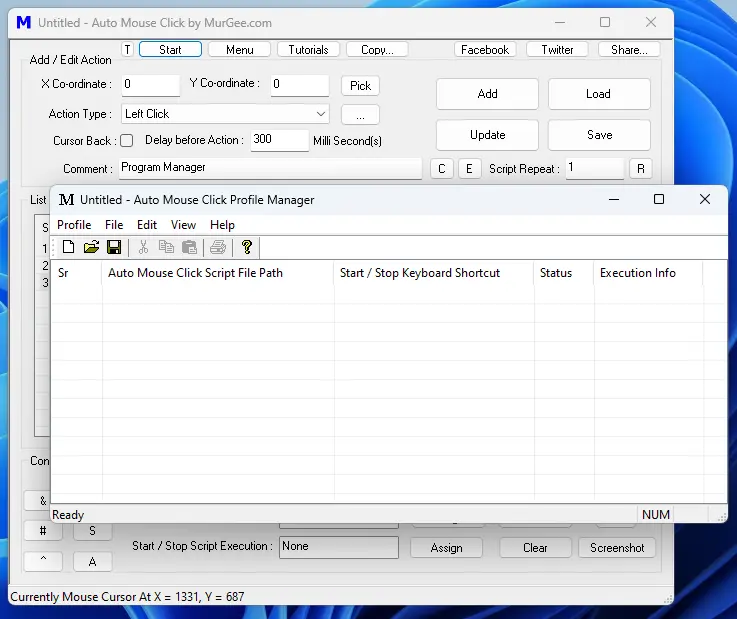
Task: Click the Save script button
Action: pyautogui.click(x=599, y=135)
